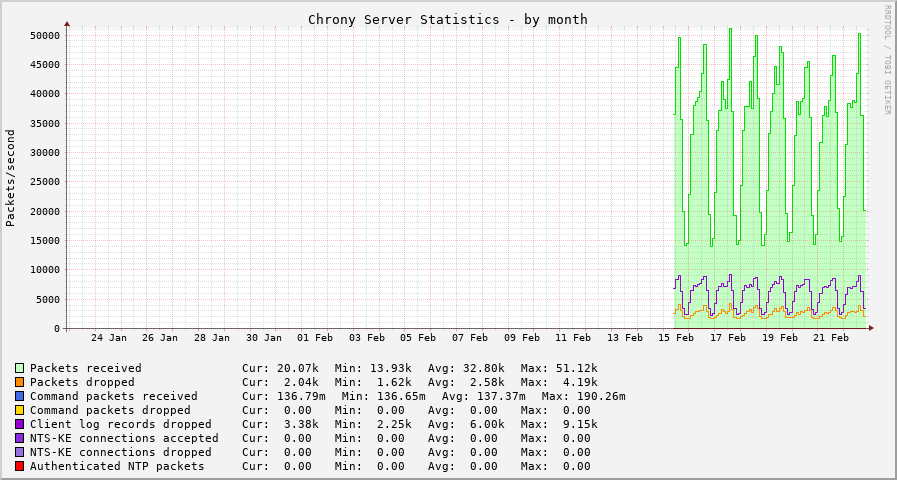897x480 pixels.
Task: Click the 'Packets dropped' legend label
Action: [x=82, y=382]
